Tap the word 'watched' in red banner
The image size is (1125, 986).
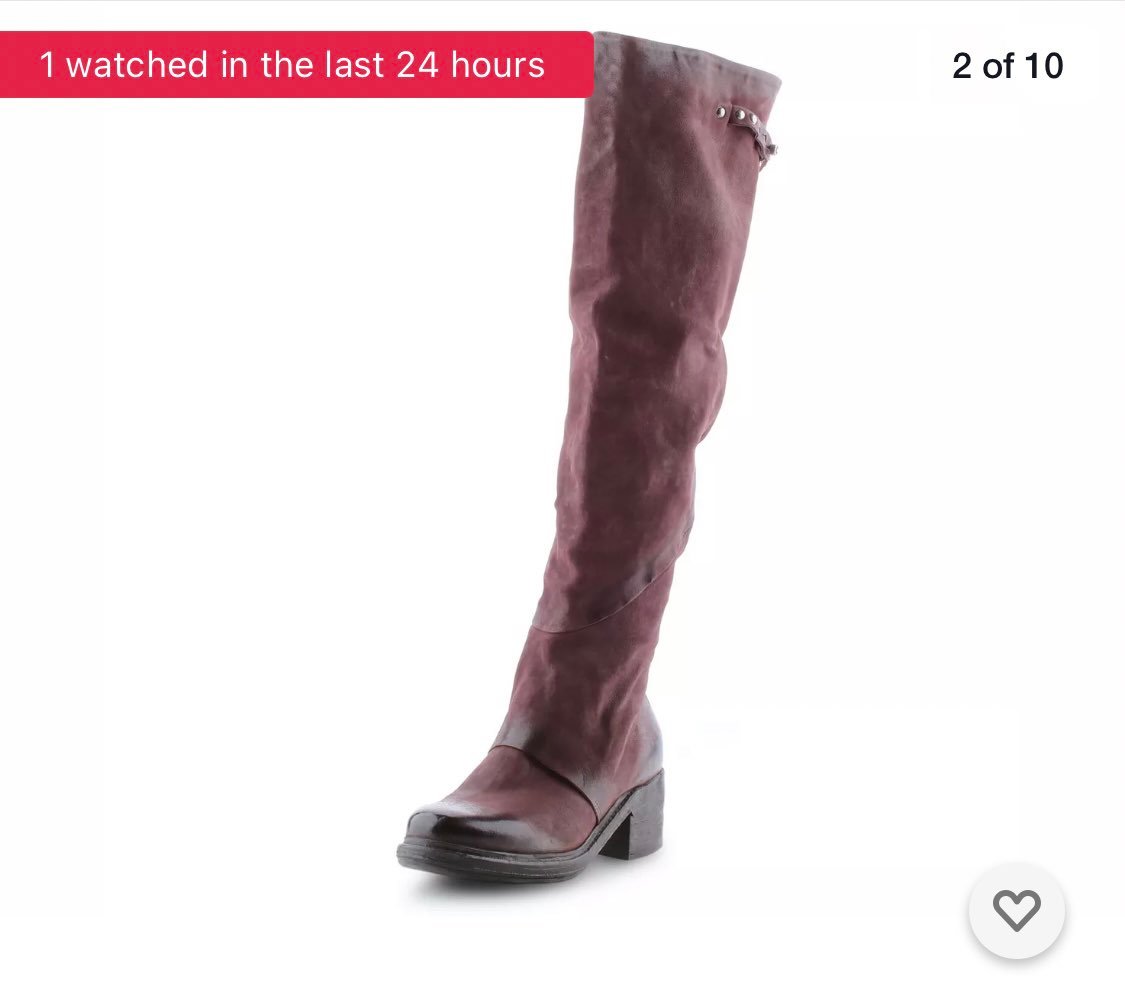137,65
